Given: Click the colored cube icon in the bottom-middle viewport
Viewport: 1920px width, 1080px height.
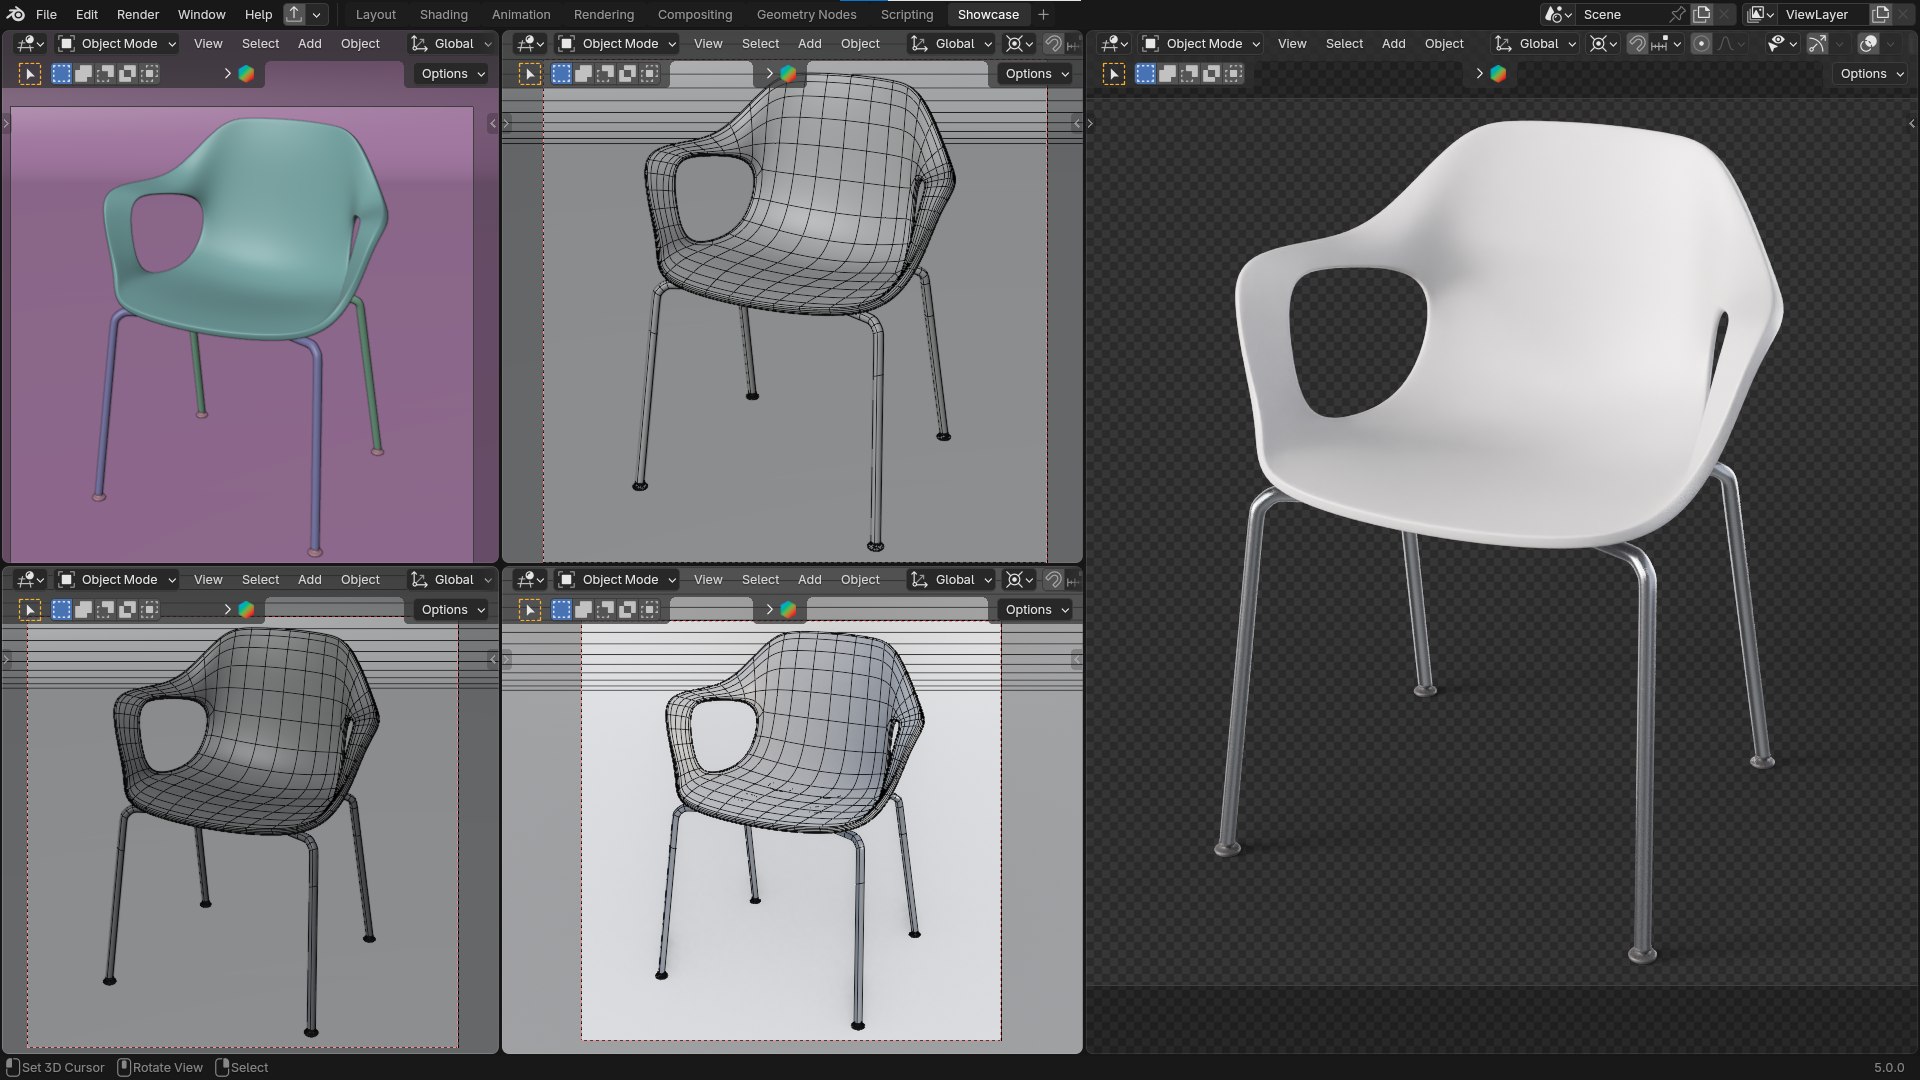Looking at the screenshot, I should 788,609.
